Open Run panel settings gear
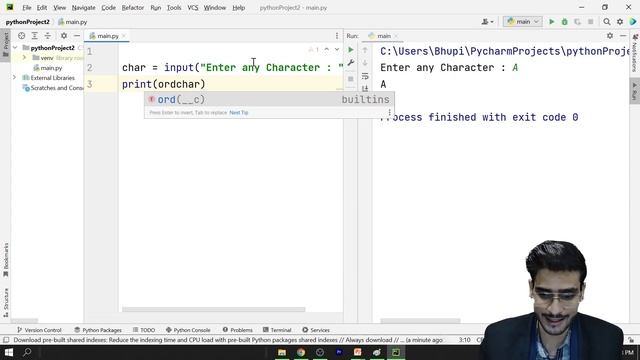The height and width of the screenshot is (360, 640). point(610,36)
